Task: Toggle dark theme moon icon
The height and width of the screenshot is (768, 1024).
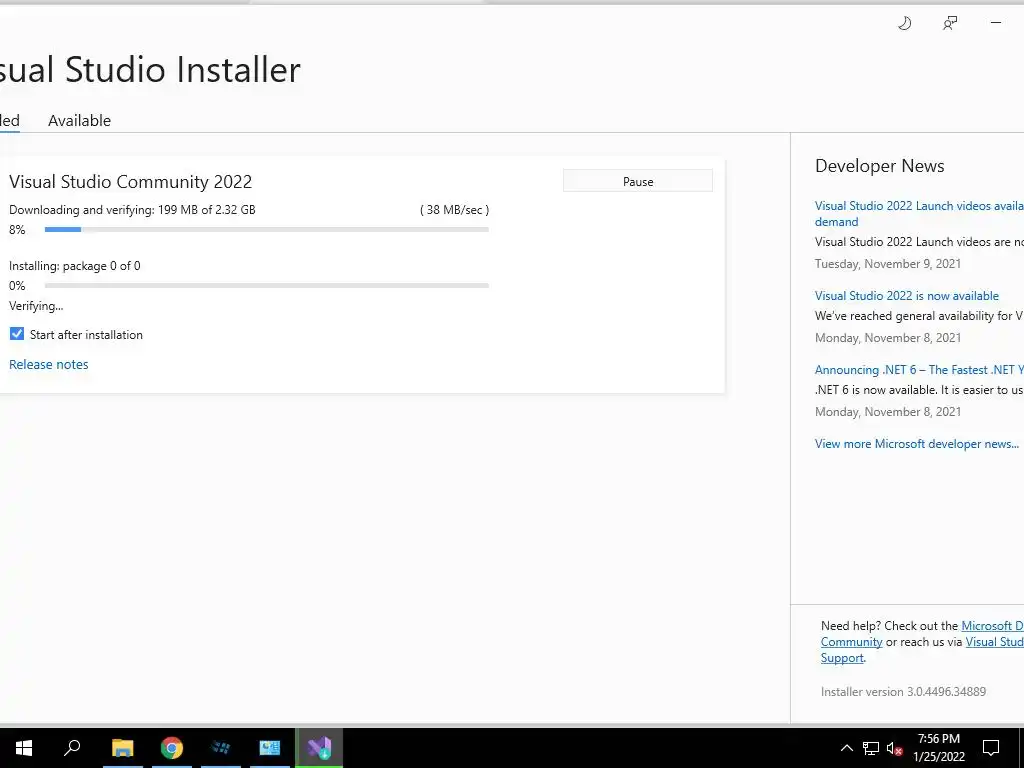Action: pyautogui.click(x=904, y=24)
